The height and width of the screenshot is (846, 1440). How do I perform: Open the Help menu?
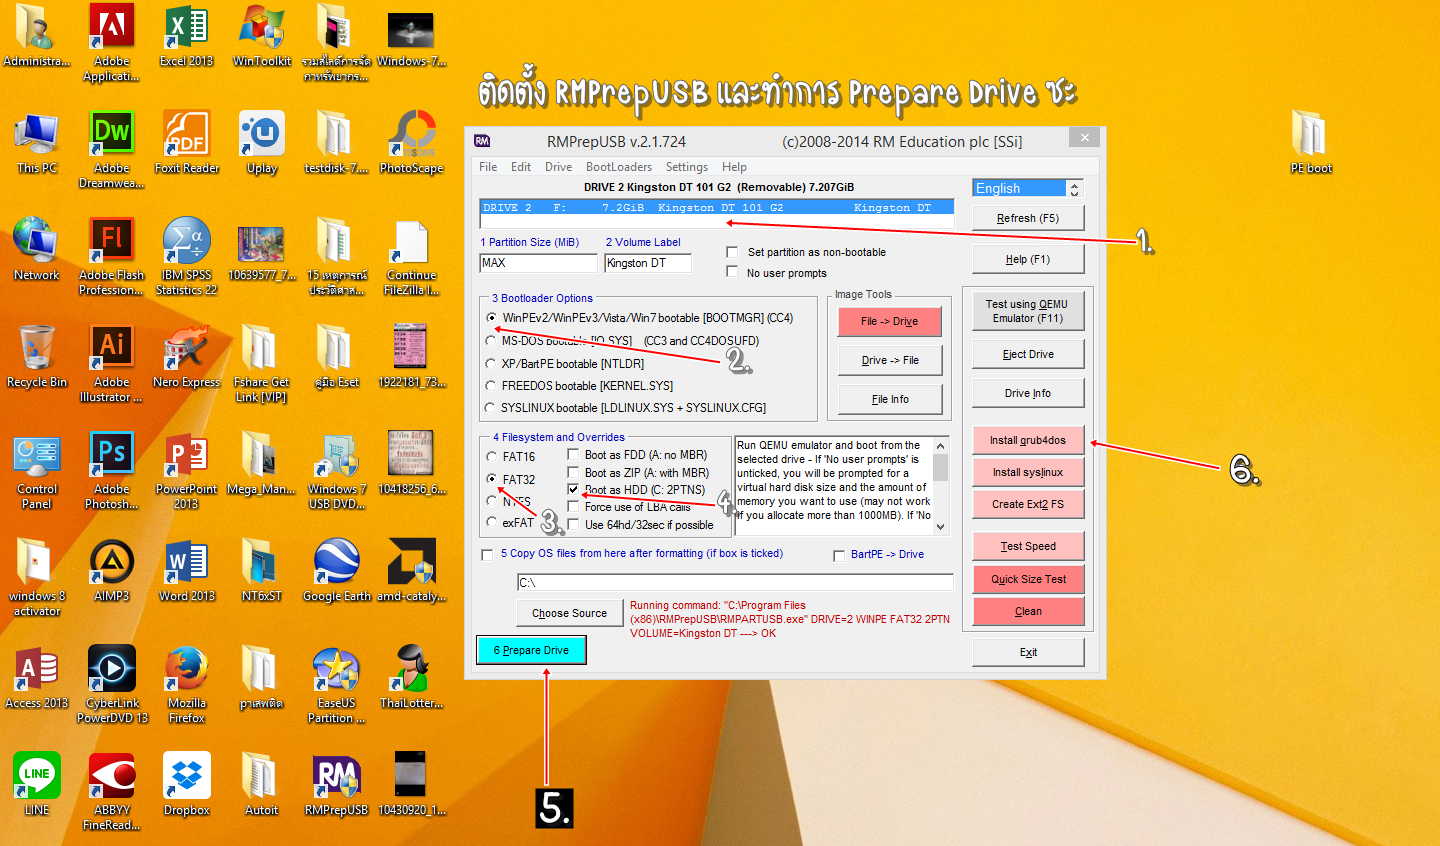734,167
